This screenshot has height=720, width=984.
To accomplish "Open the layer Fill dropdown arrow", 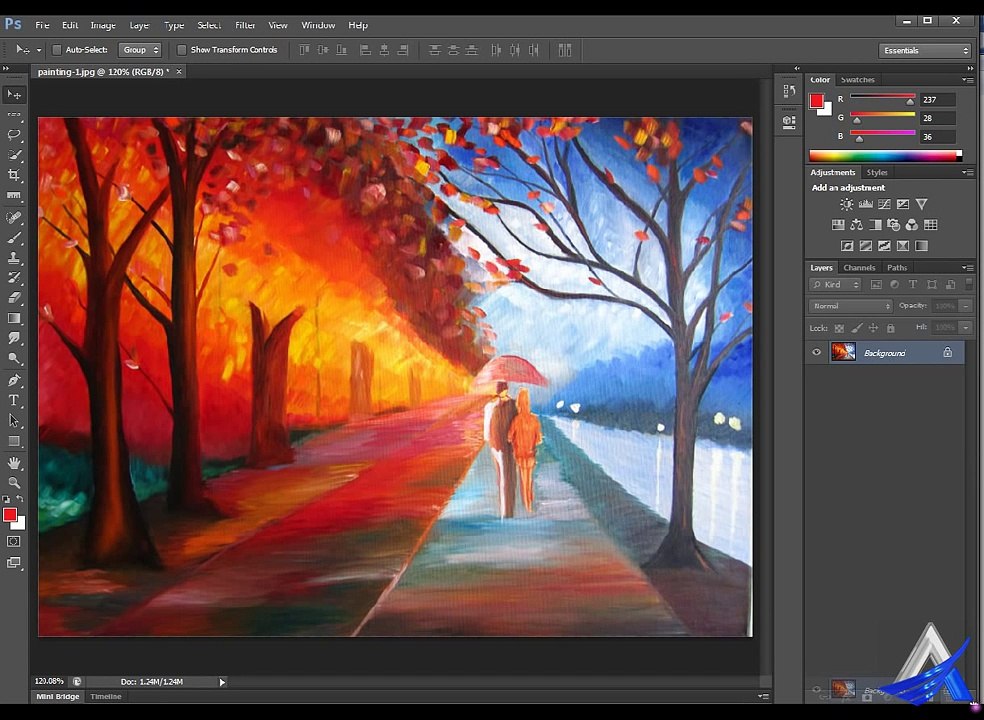I will (966, 327).
